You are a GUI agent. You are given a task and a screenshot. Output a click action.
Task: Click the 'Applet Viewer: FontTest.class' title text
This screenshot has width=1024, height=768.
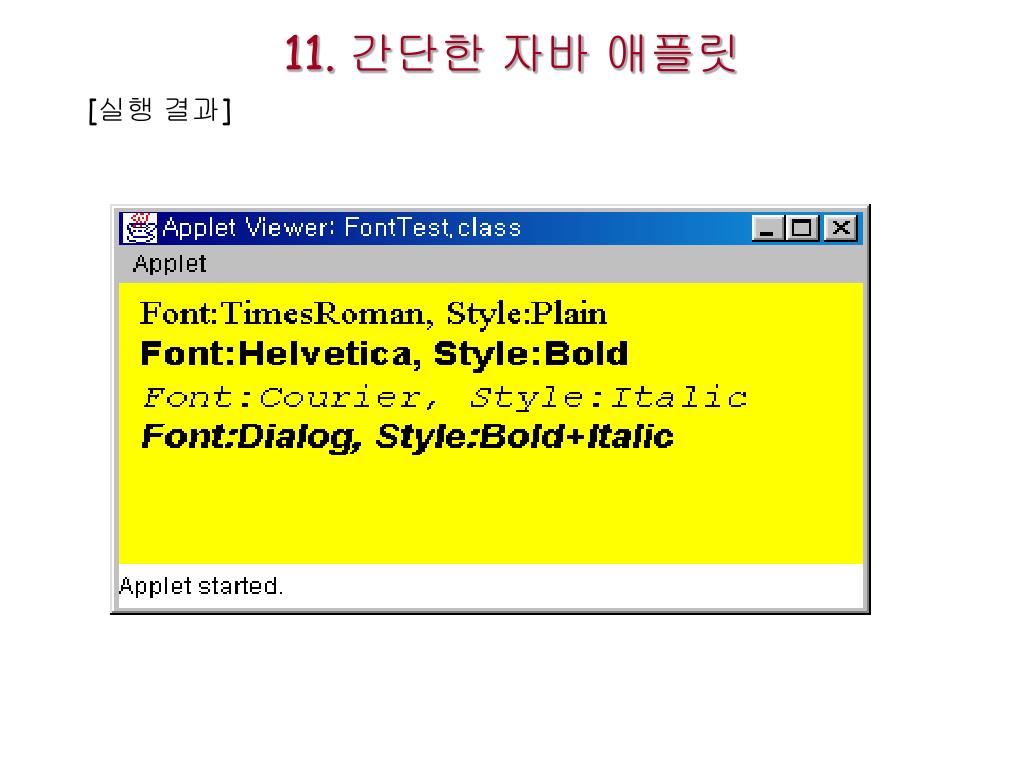pyautogui.click(x=342, y=228)
